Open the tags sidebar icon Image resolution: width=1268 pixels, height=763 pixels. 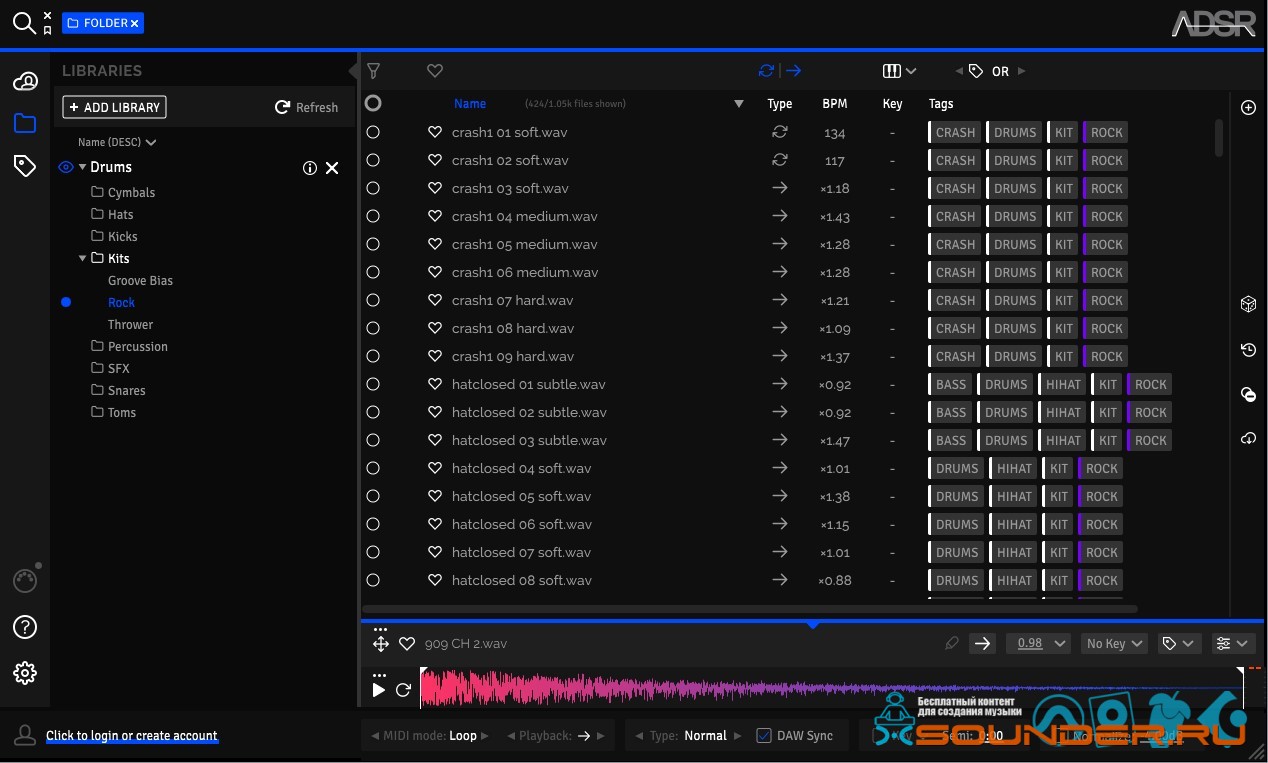click(25, 166)
